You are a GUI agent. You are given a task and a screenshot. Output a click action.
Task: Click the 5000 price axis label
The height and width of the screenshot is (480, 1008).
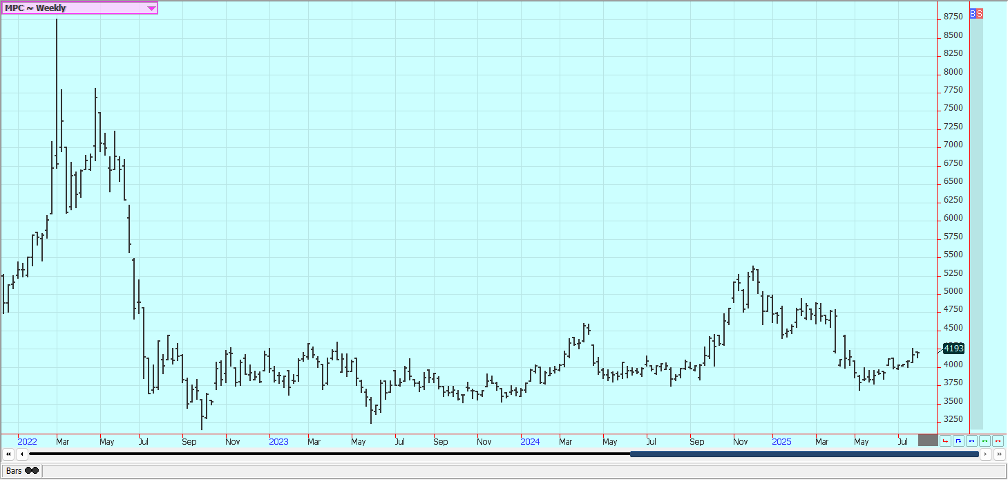953,292
